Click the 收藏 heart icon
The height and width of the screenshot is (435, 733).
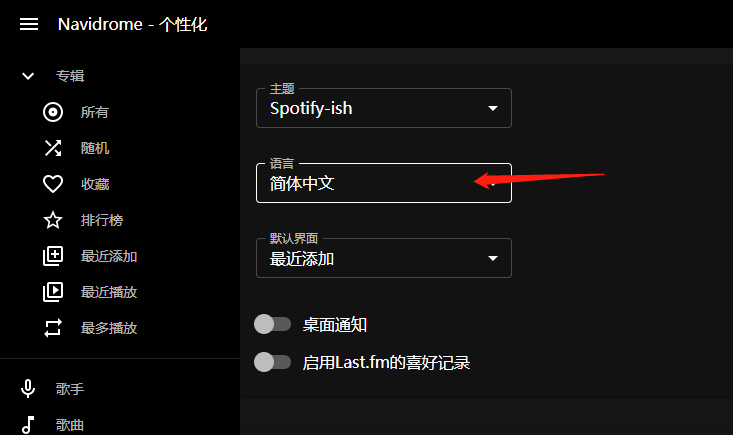pyautogui.click(x=53, y=184)
